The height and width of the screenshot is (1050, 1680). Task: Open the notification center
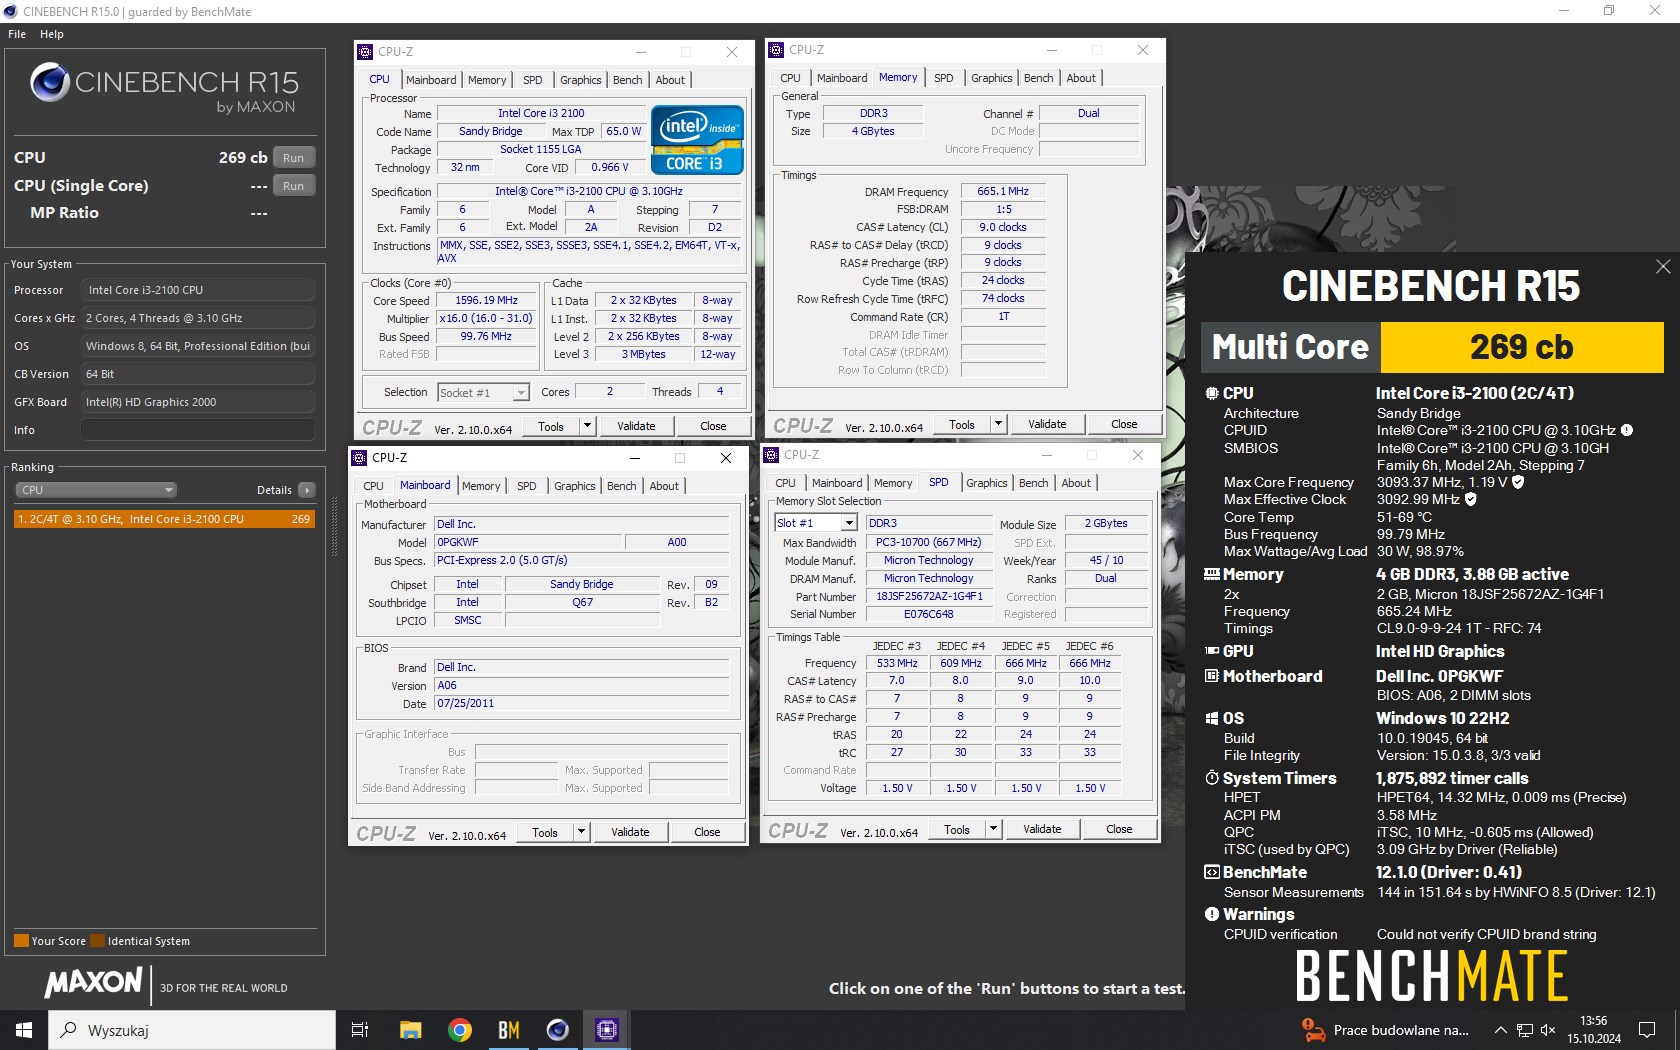[x=1646, y=1030]
